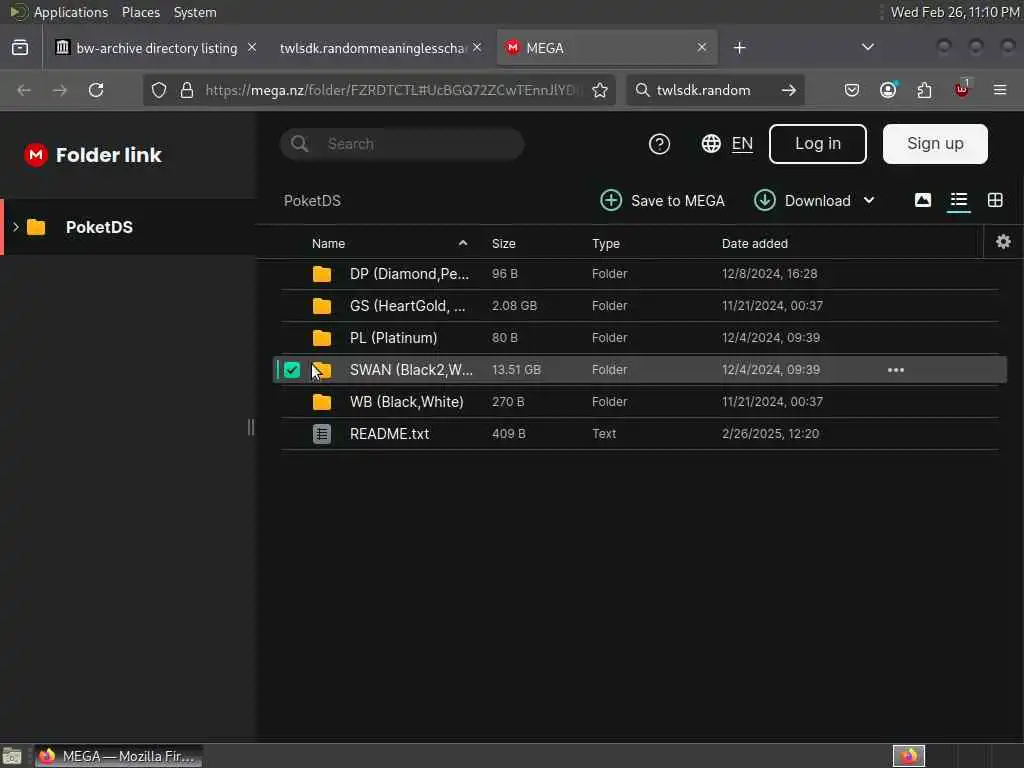1024x768 pixels.
Task: Reload the page with refresh button
Action: pos(96,90)
